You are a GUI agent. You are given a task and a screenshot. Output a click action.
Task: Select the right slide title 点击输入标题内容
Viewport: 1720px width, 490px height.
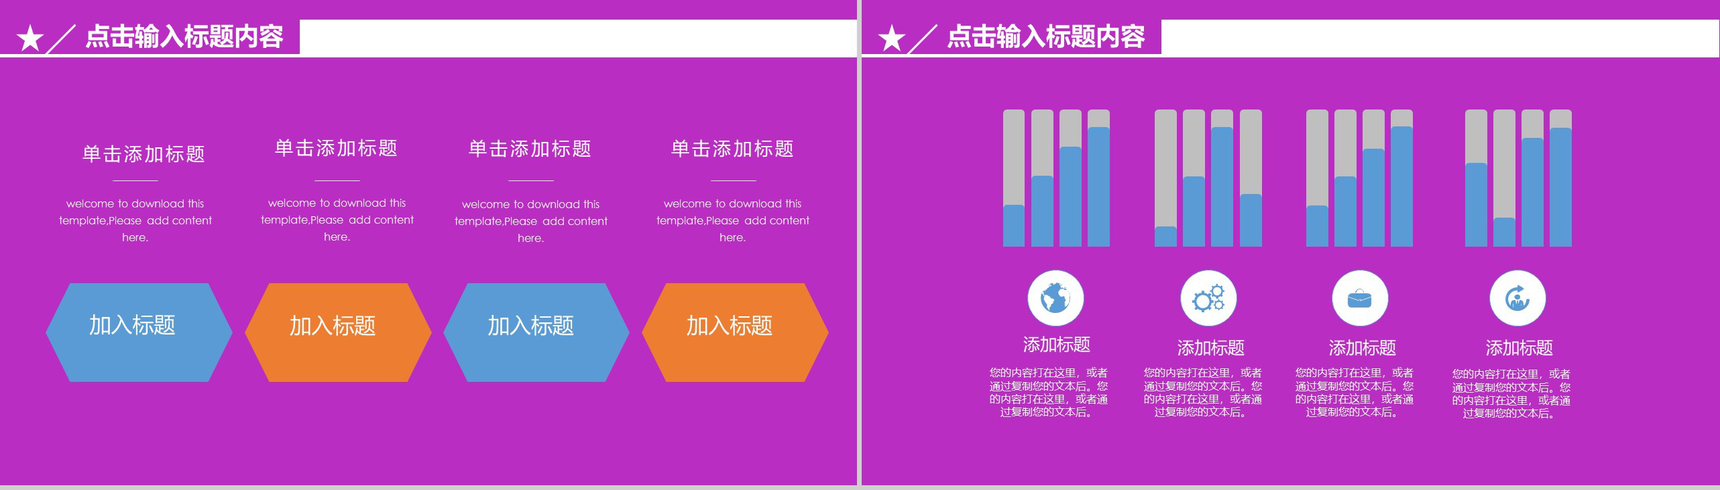(x=1045, y=37)
